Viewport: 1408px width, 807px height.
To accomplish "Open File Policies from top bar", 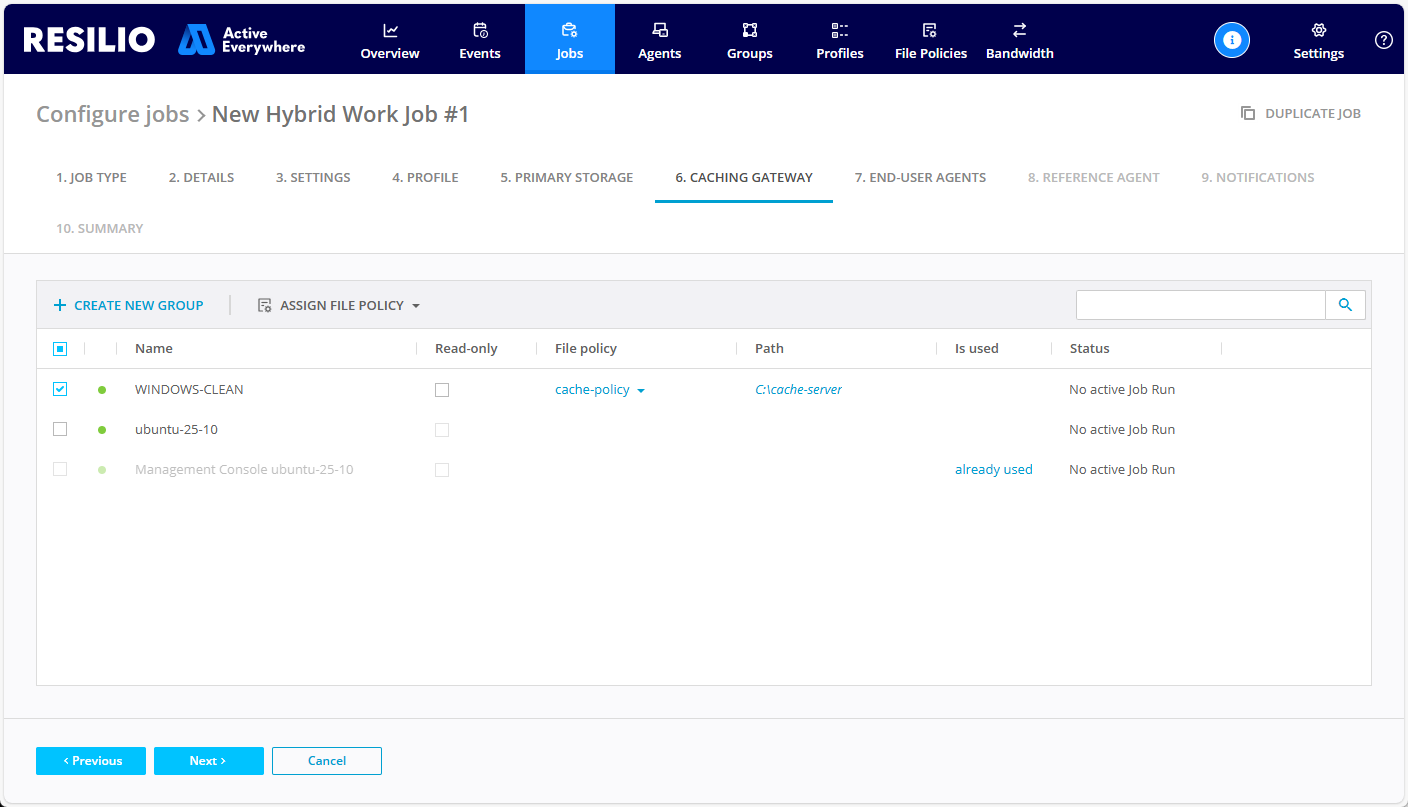I will 930,40.
